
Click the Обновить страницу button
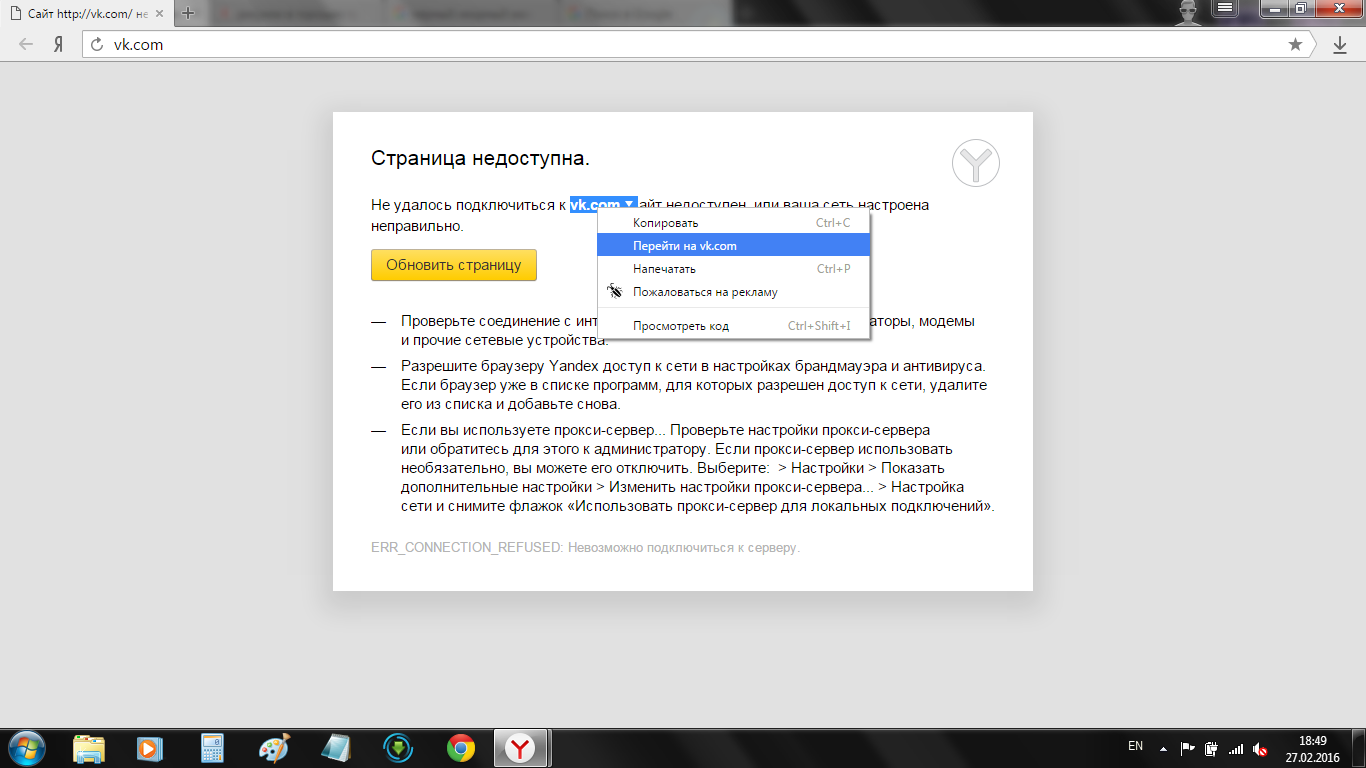click(453, 265)
